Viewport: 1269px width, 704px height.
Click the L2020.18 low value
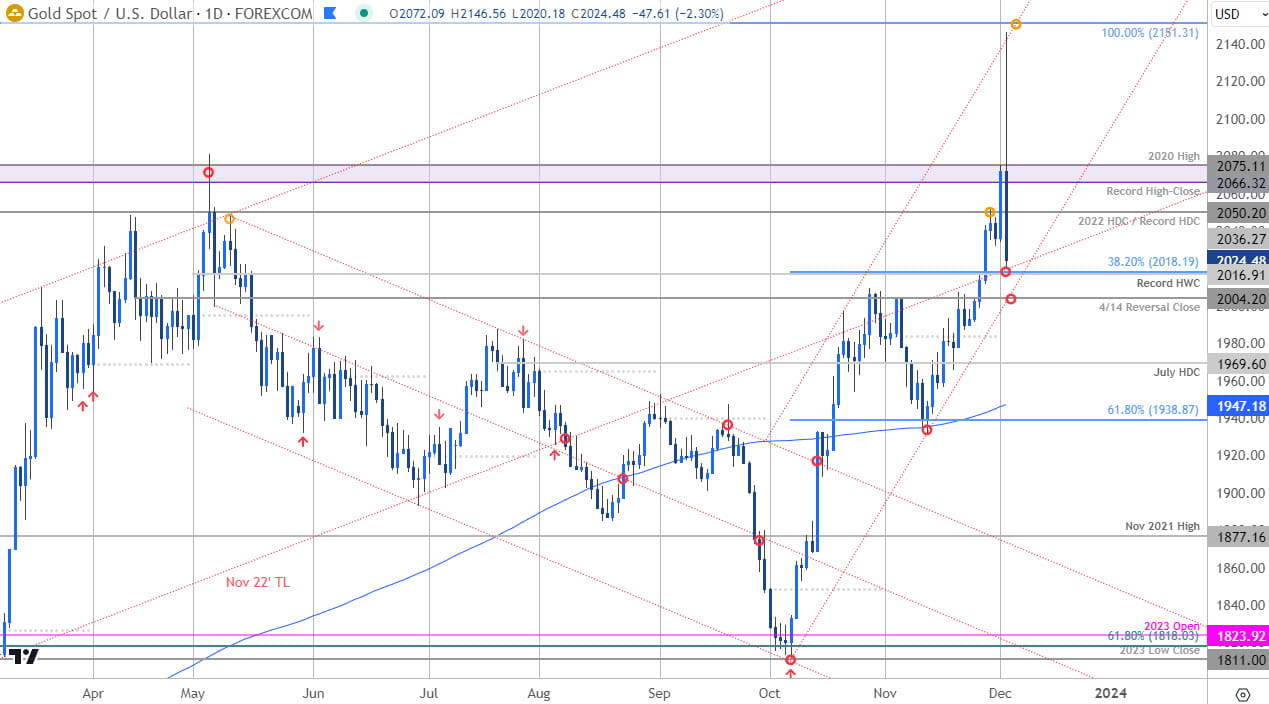pyautogui.click(x=538, y=13)
